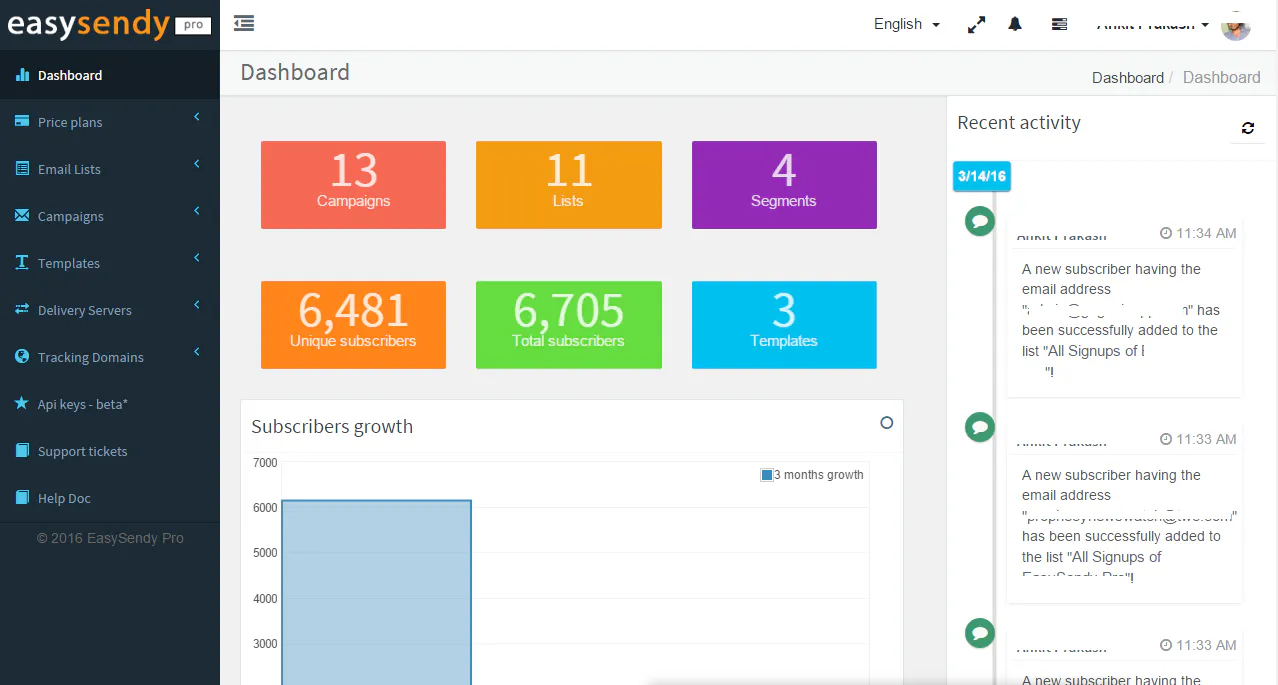Screen dimensions: 1278x685
Task: Click the circle icon in Subscribers growth
Action: pyautogui.click(x=886, y=423)
